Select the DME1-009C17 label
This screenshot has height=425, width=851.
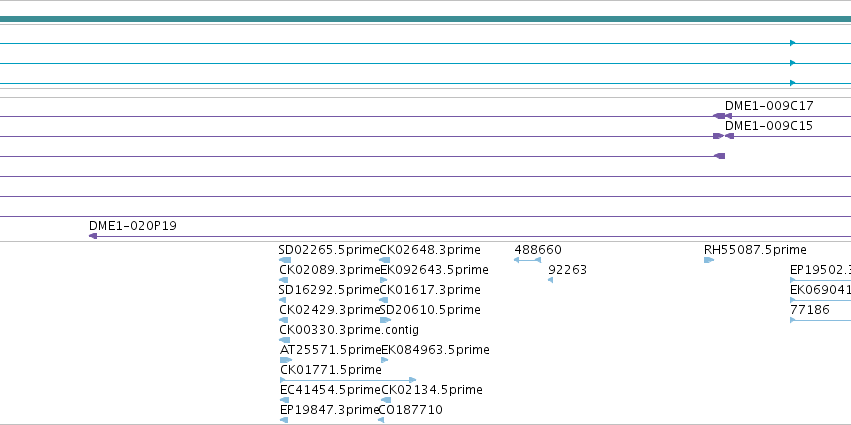coord(769,105)
